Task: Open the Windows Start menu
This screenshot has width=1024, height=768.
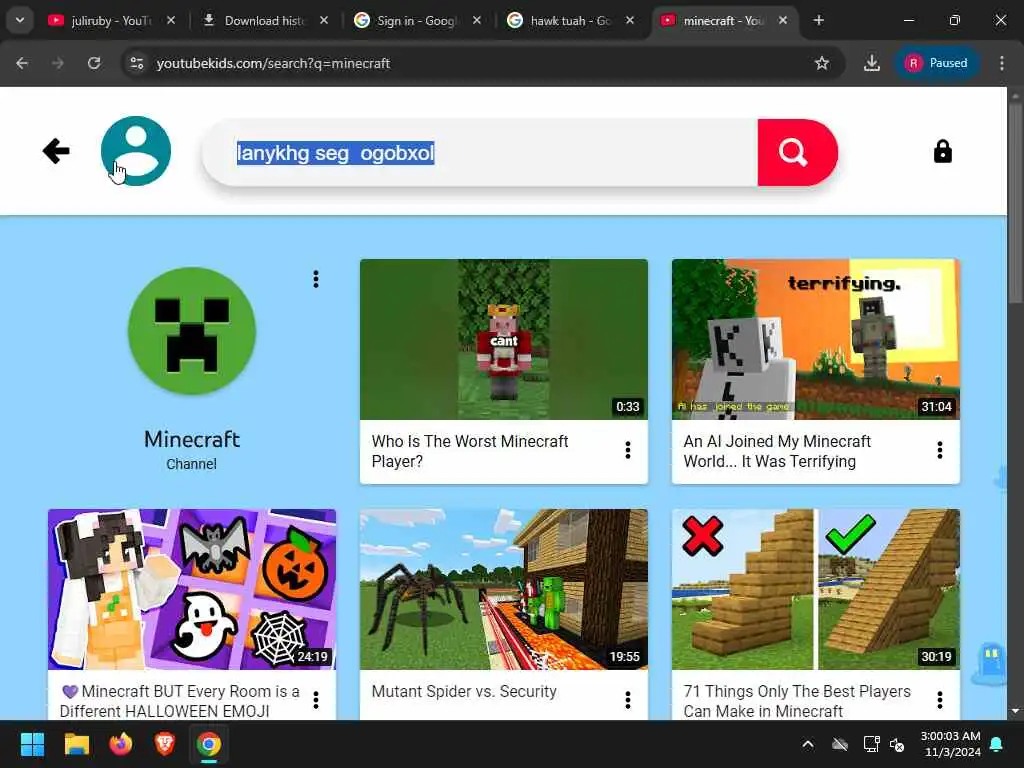Action: tap(33, 744)
